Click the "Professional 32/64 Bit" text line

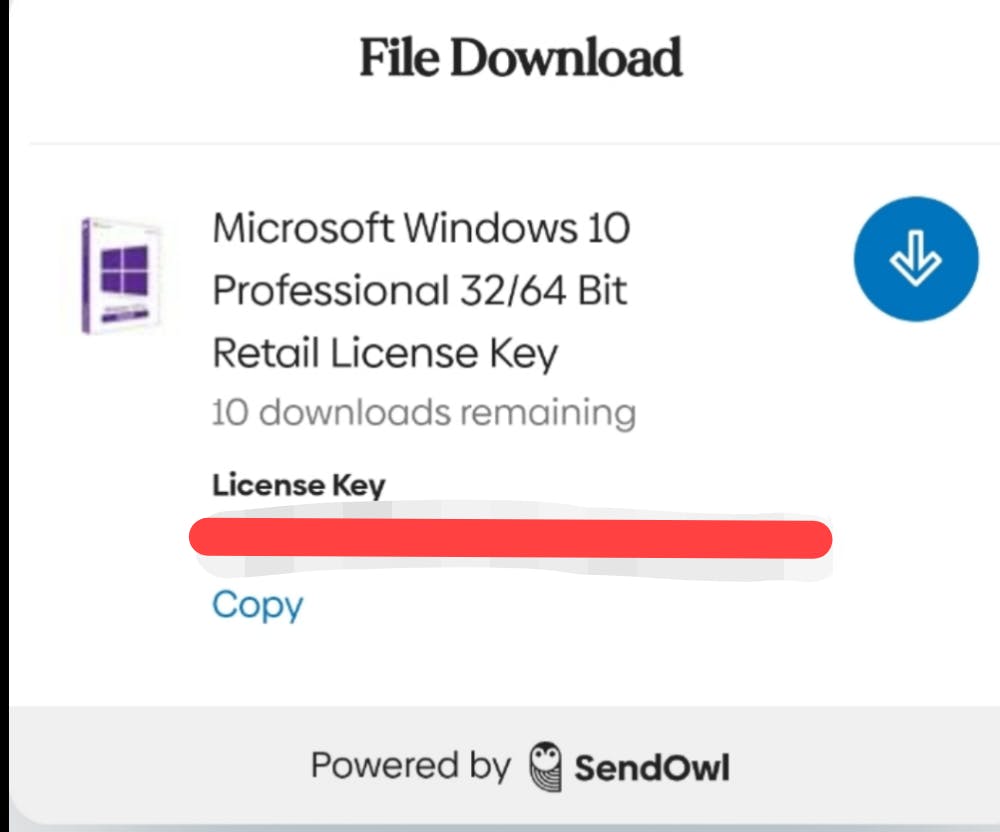pos(420,291)
